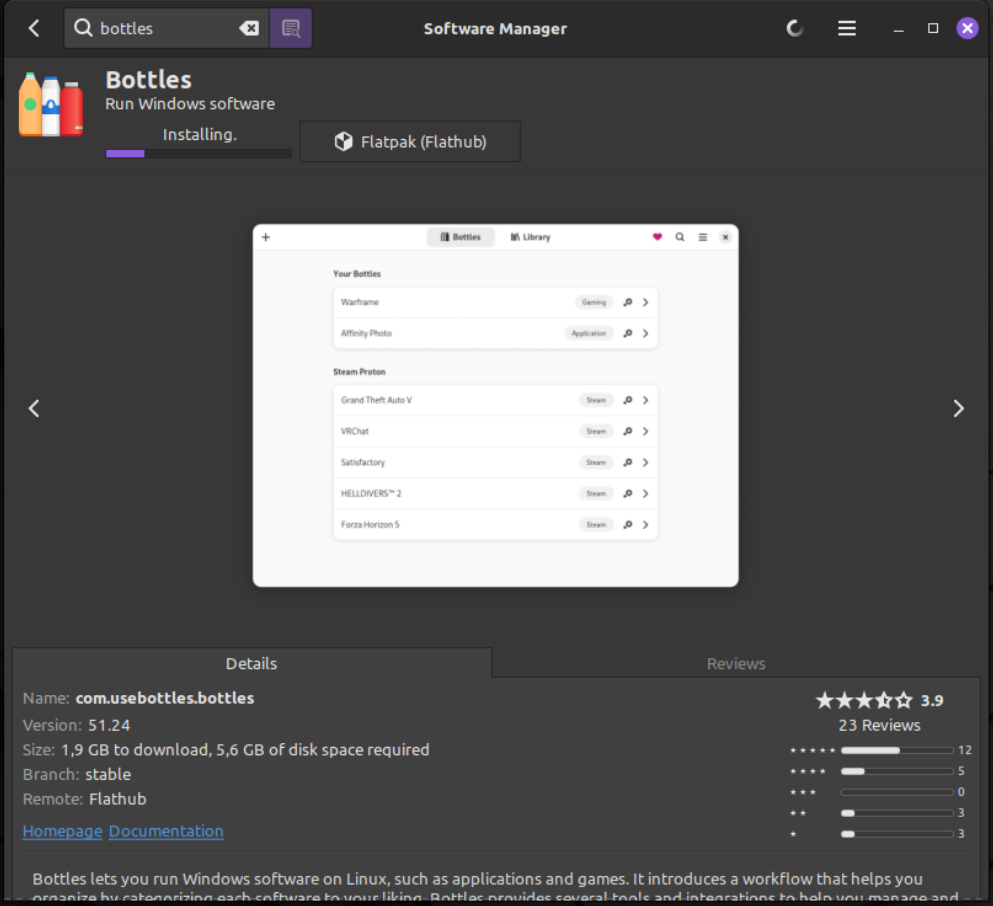Click the loading spinner activity icon
Screen dimensions: 993x906
pyautogui.click(x=795, y=28)
